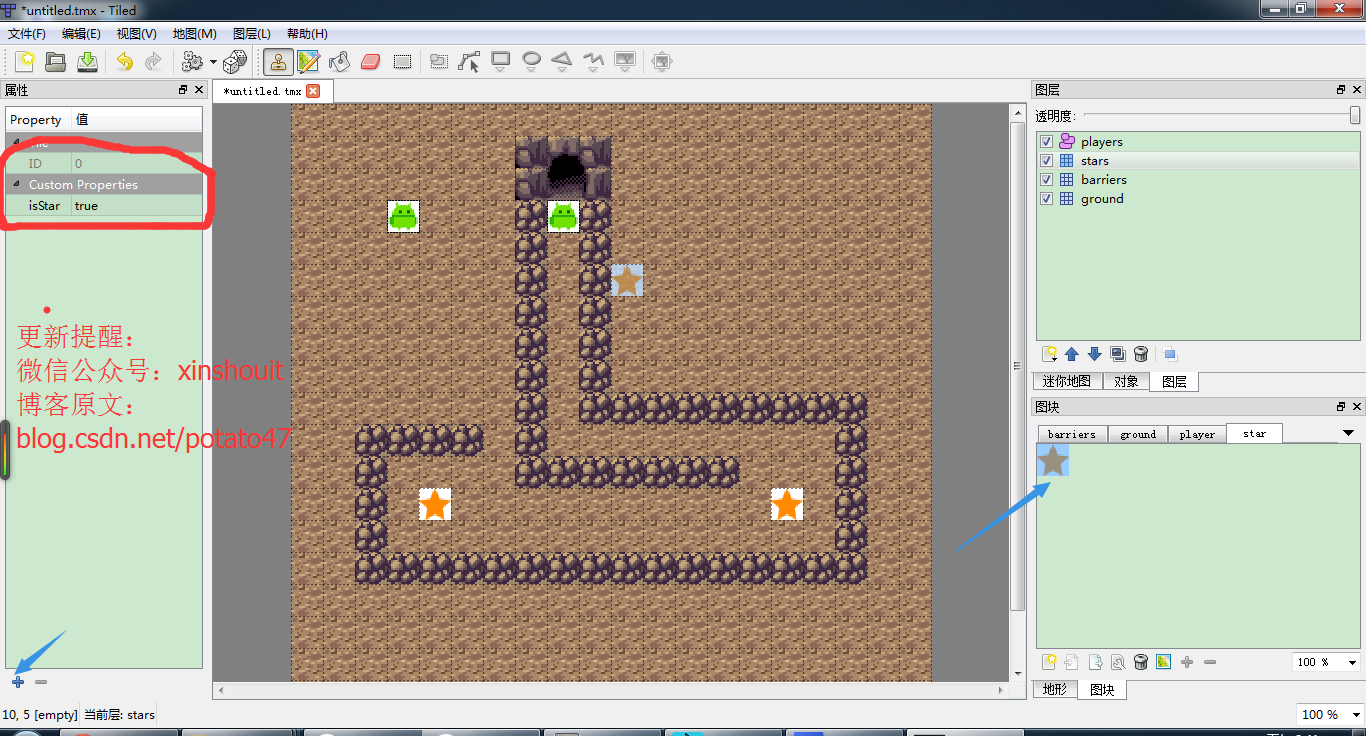1366x736 pixels.
Task: Toggle stars layer visibility checkbox
Action: [x=1047, y=161]
